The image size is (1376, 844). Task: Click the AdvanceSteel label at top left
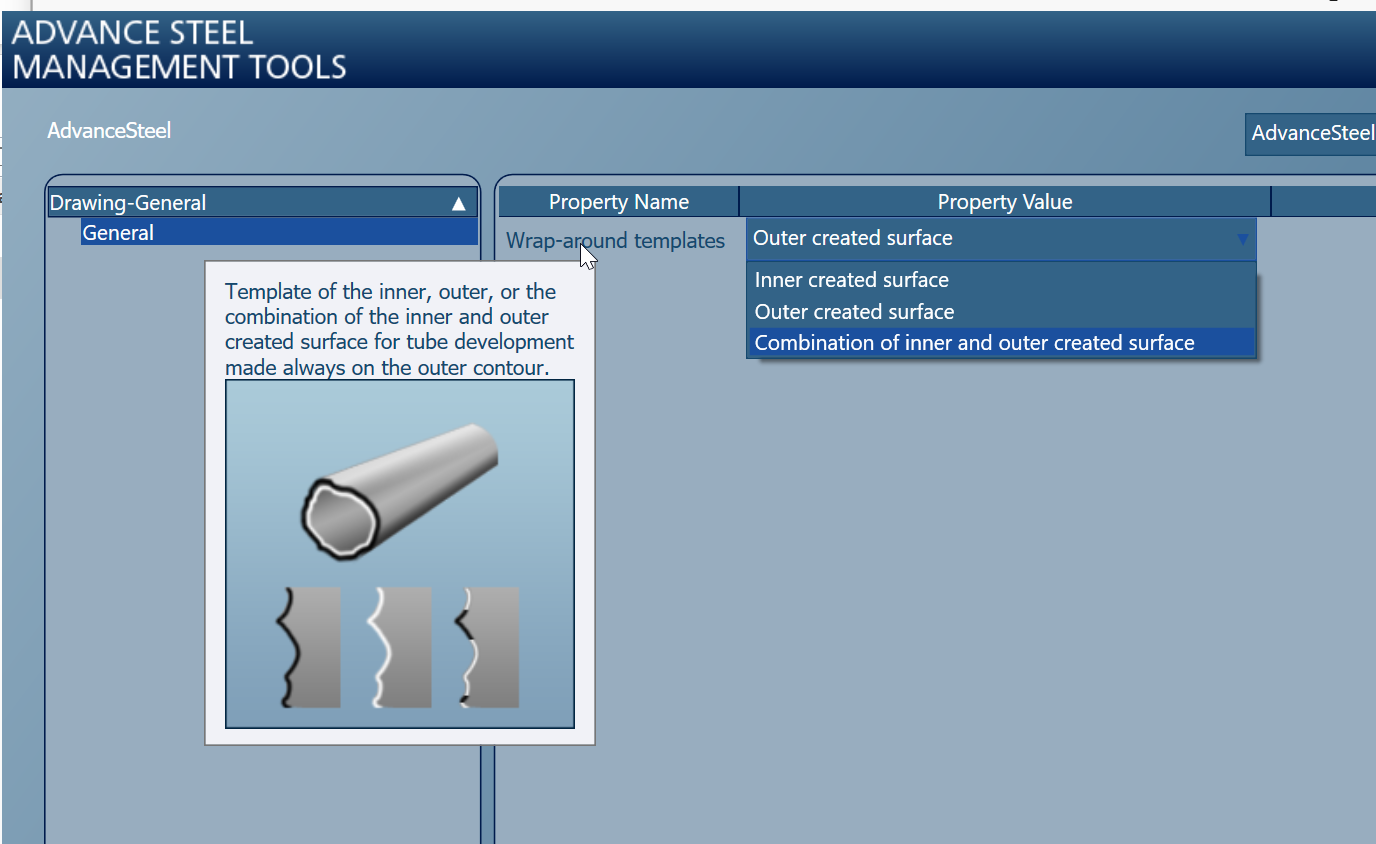tap(108, 130)
